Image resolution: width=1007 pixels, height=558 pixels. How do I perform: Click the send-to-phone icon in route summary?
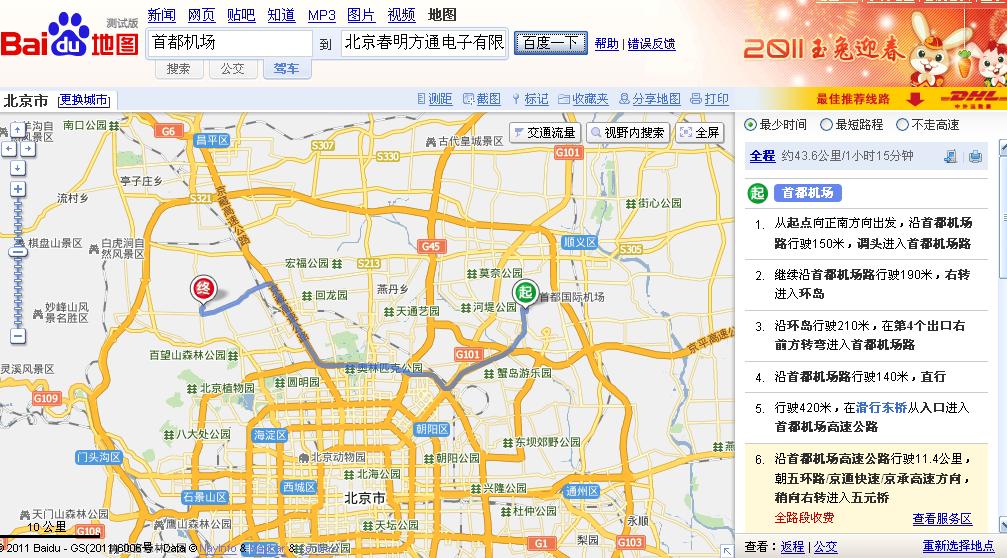(x=951, y=156)
